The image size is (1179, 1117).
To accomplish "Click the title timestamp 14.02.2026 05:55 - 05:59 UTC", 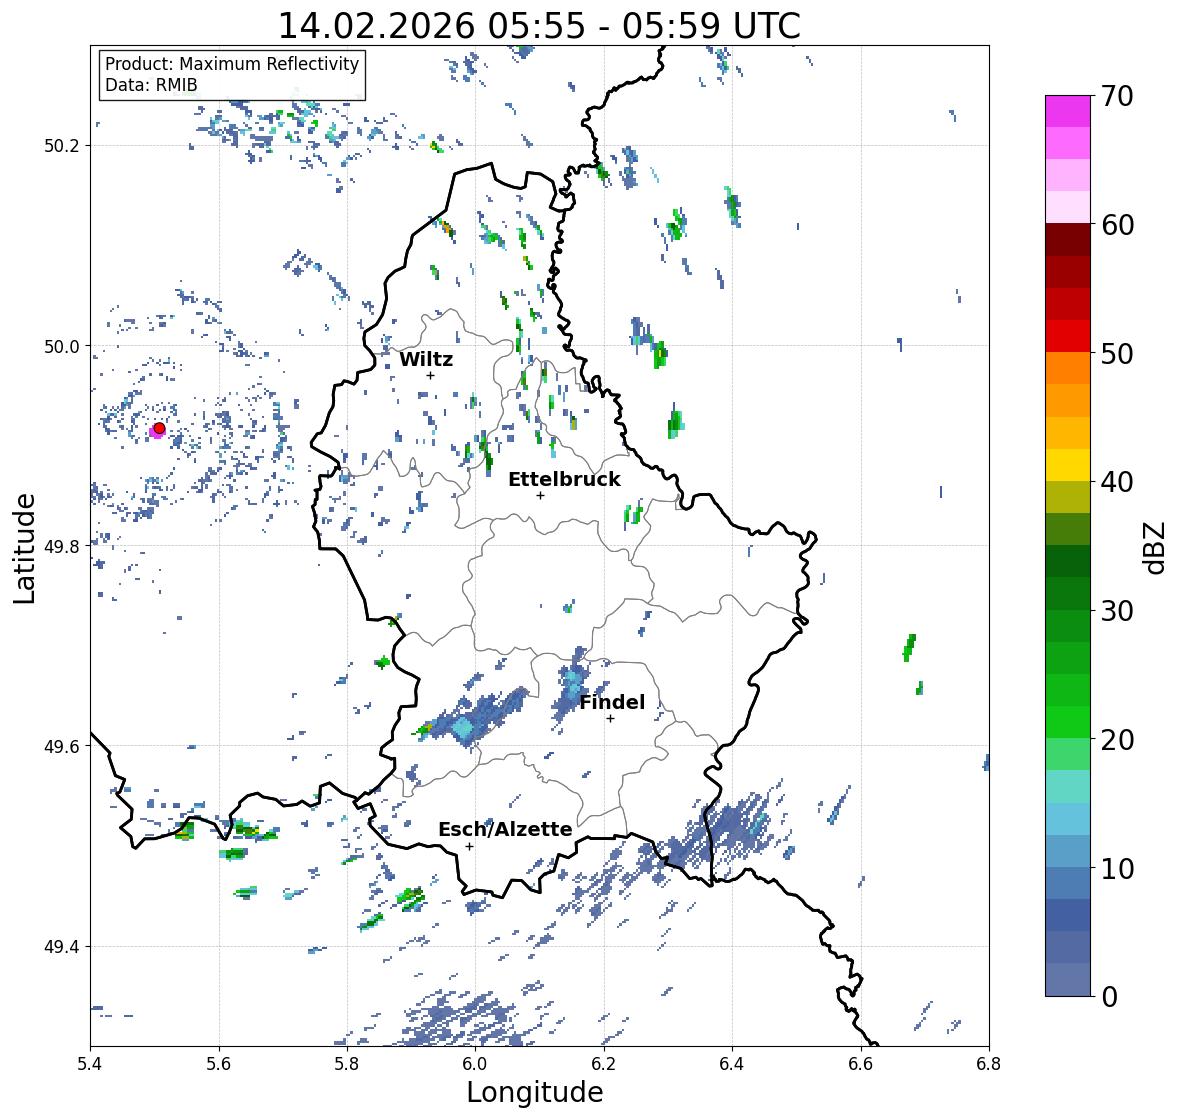I will [x=539, y=26].
